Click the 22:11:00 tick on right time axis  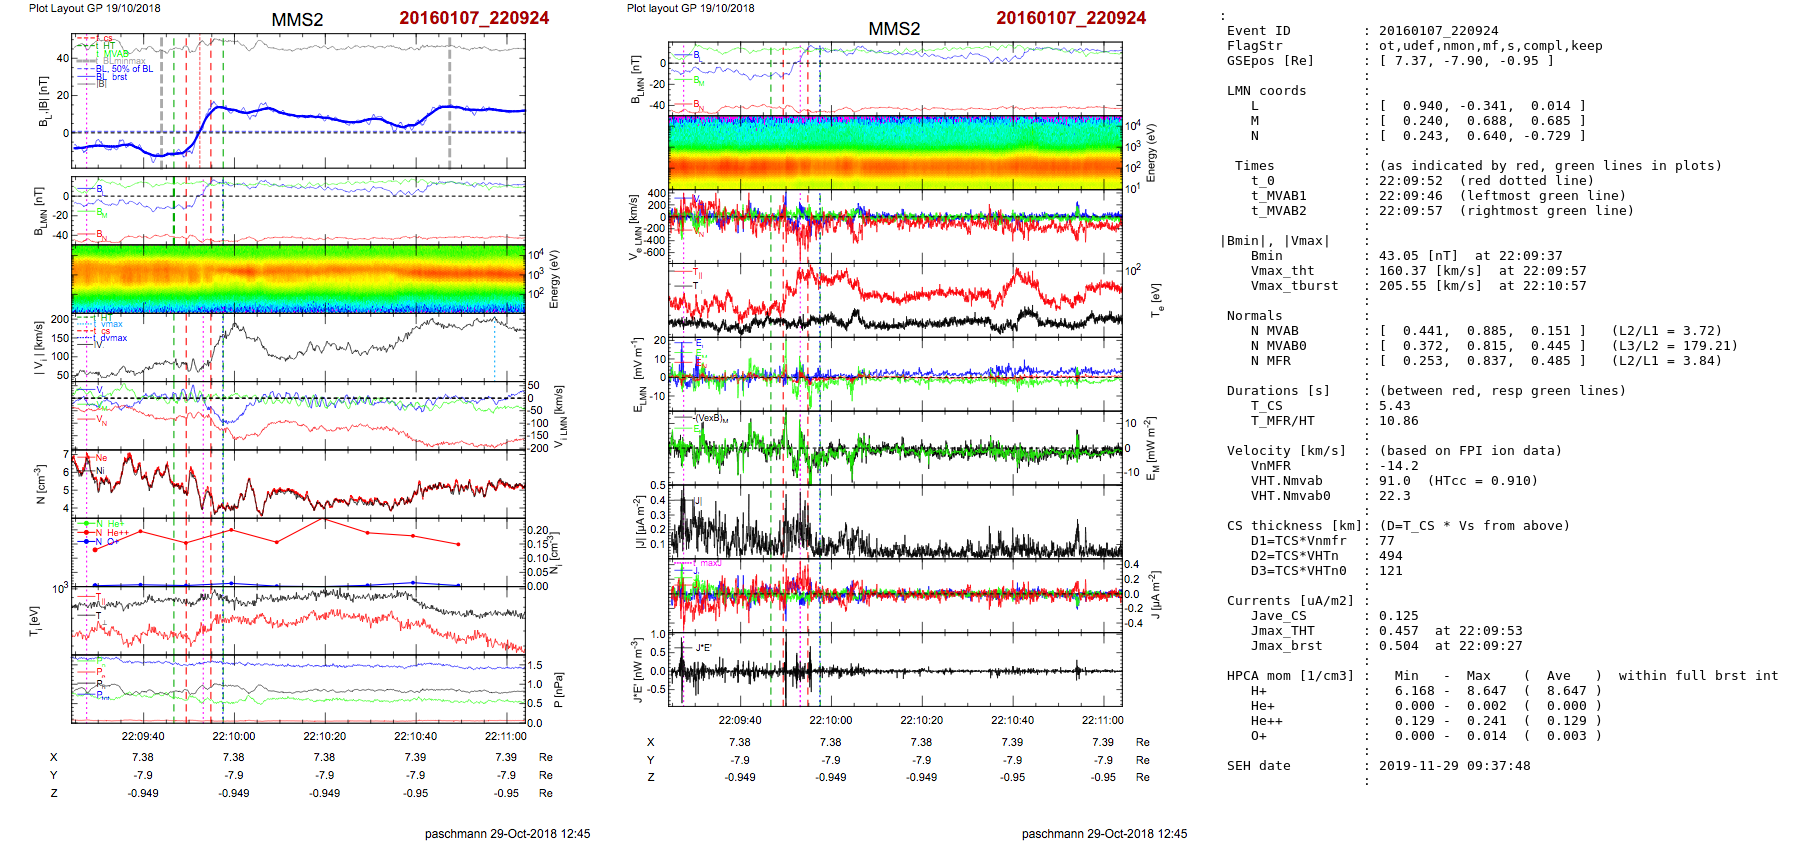tap(1102, 720)
